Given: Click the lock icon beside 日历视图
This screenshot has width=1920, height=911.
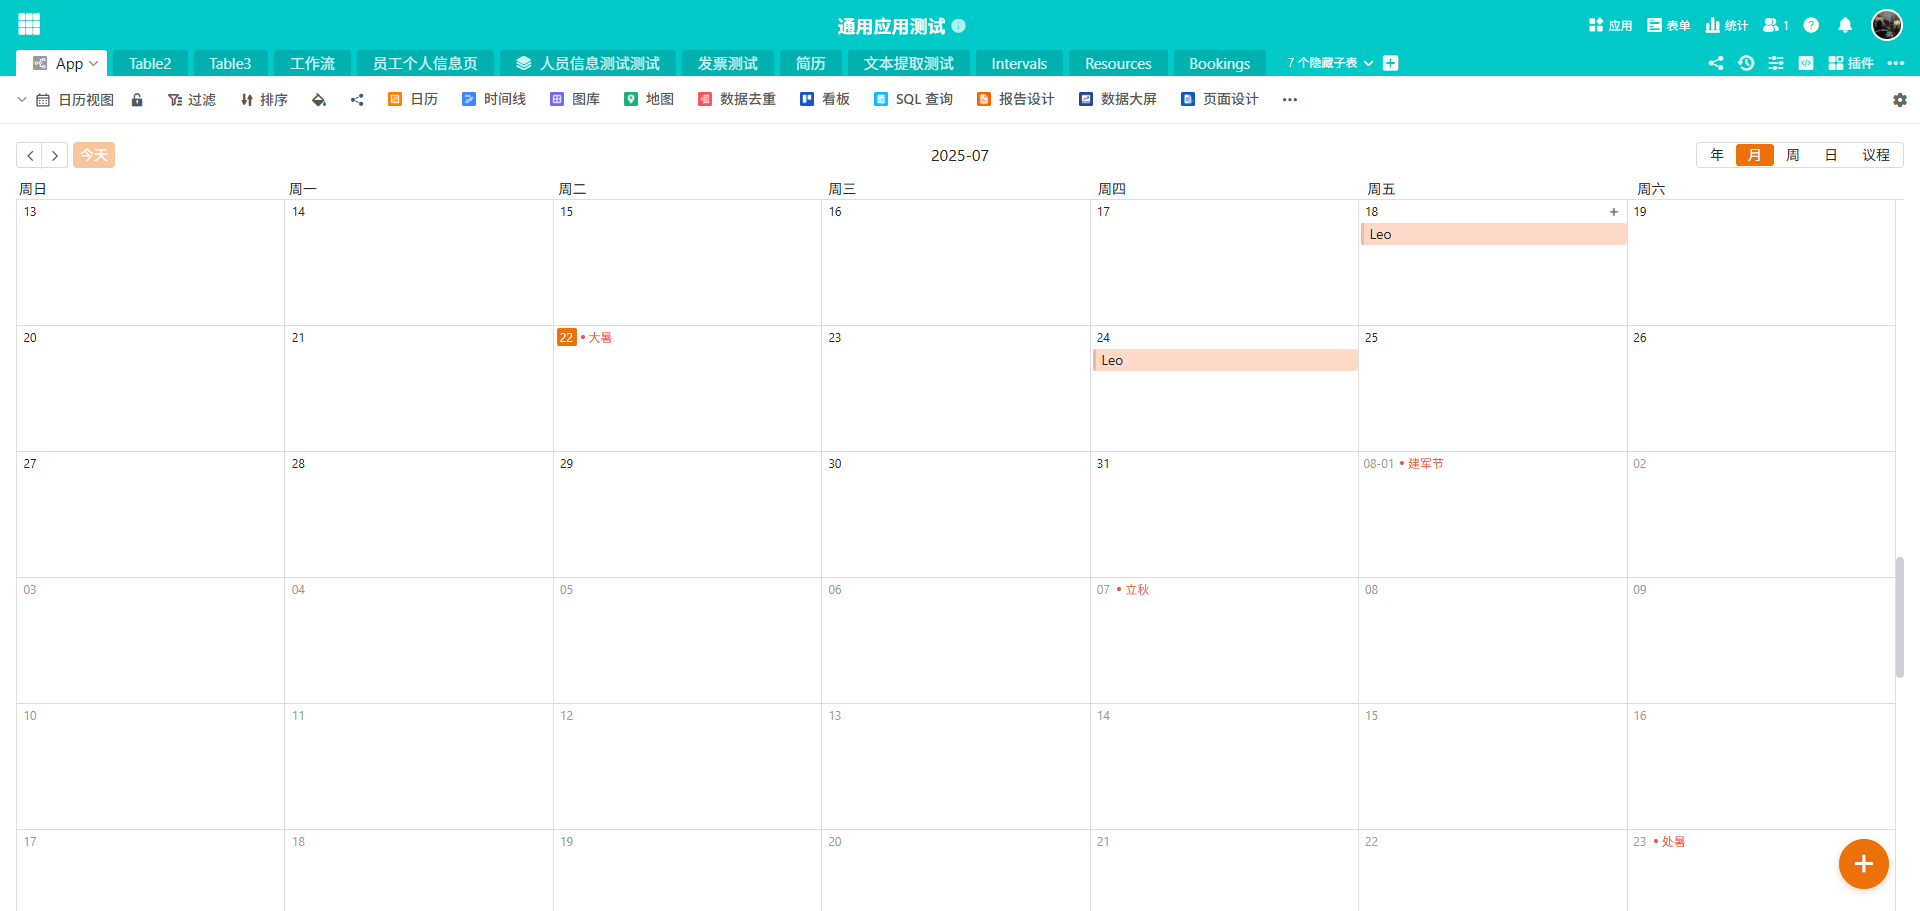Looking at the screenshot, I should [x=137, y=100].
